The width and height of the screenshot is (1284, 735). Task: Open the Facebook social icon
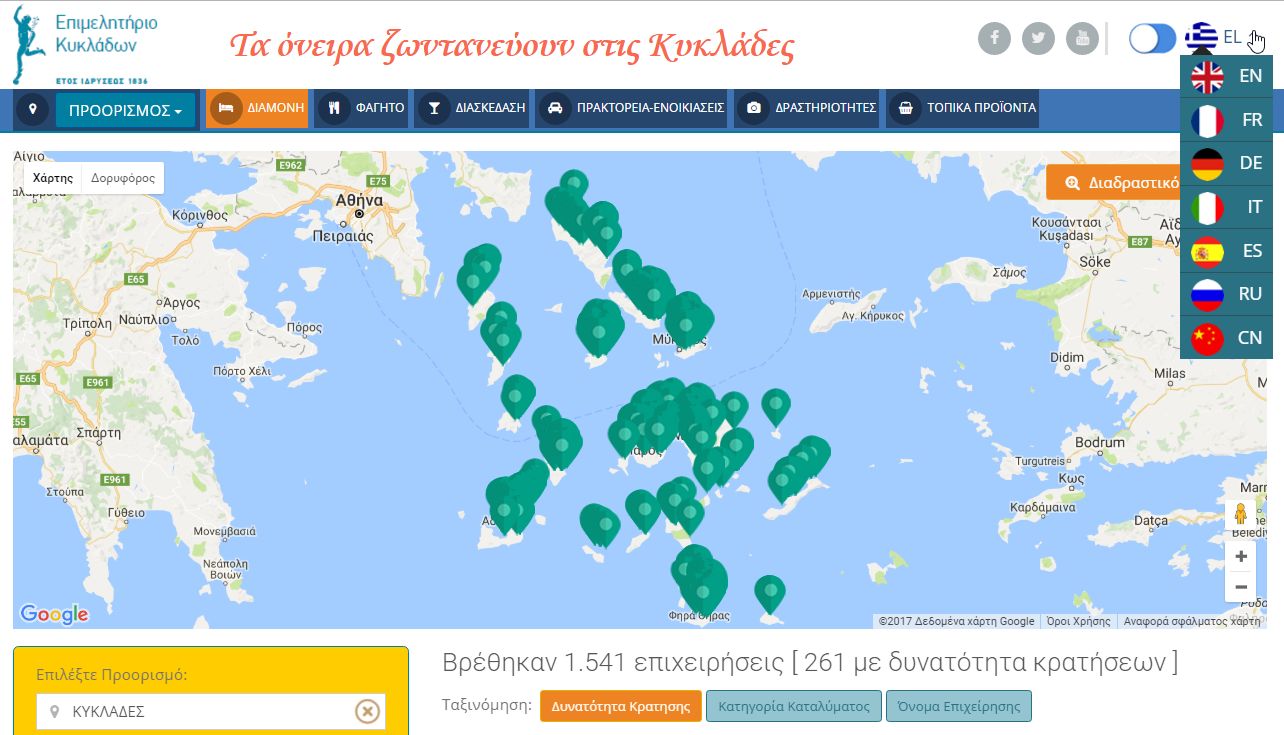[x=994, y=39]
